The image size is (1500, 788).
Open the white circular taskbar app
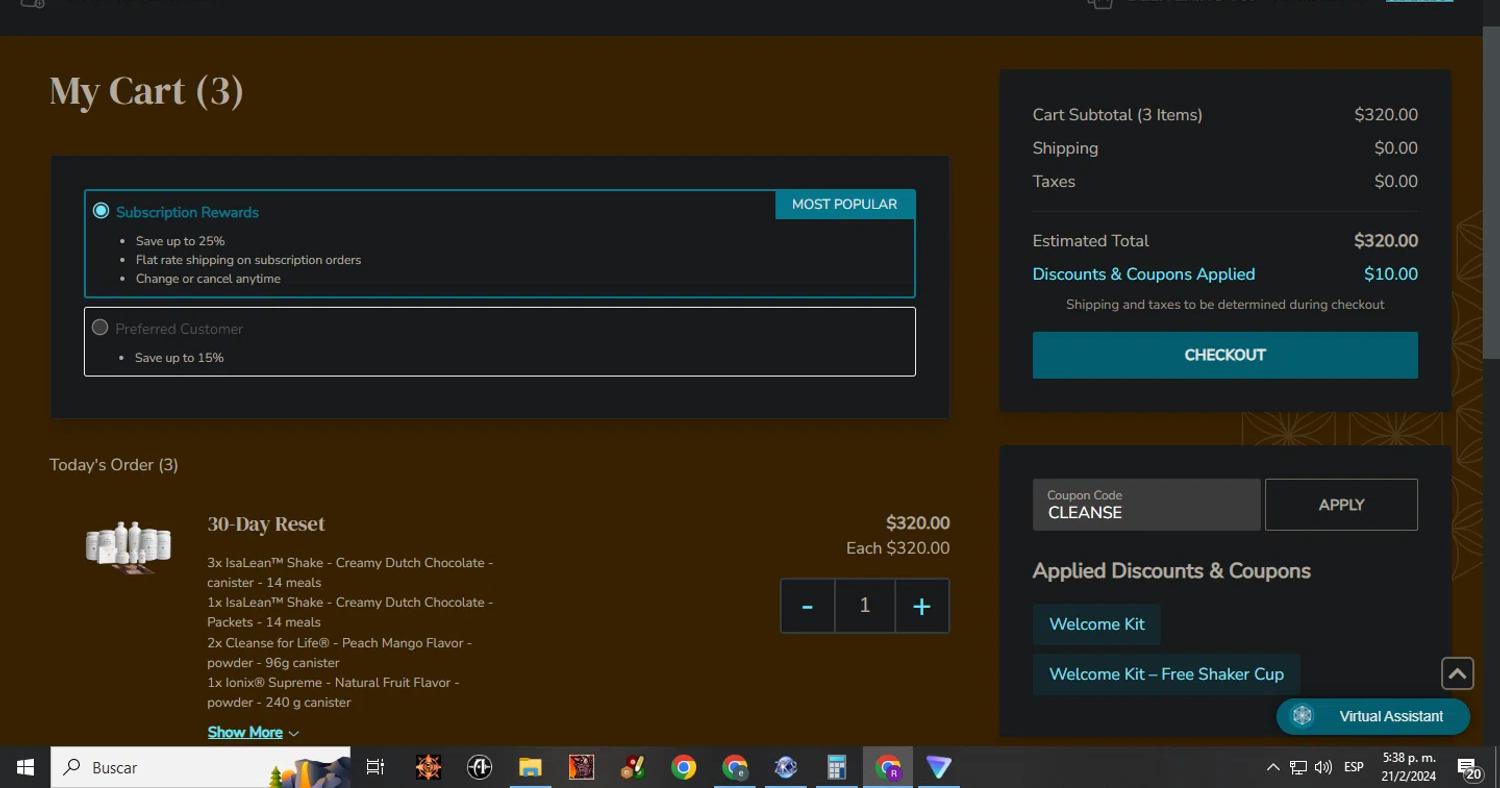point(480,767)
